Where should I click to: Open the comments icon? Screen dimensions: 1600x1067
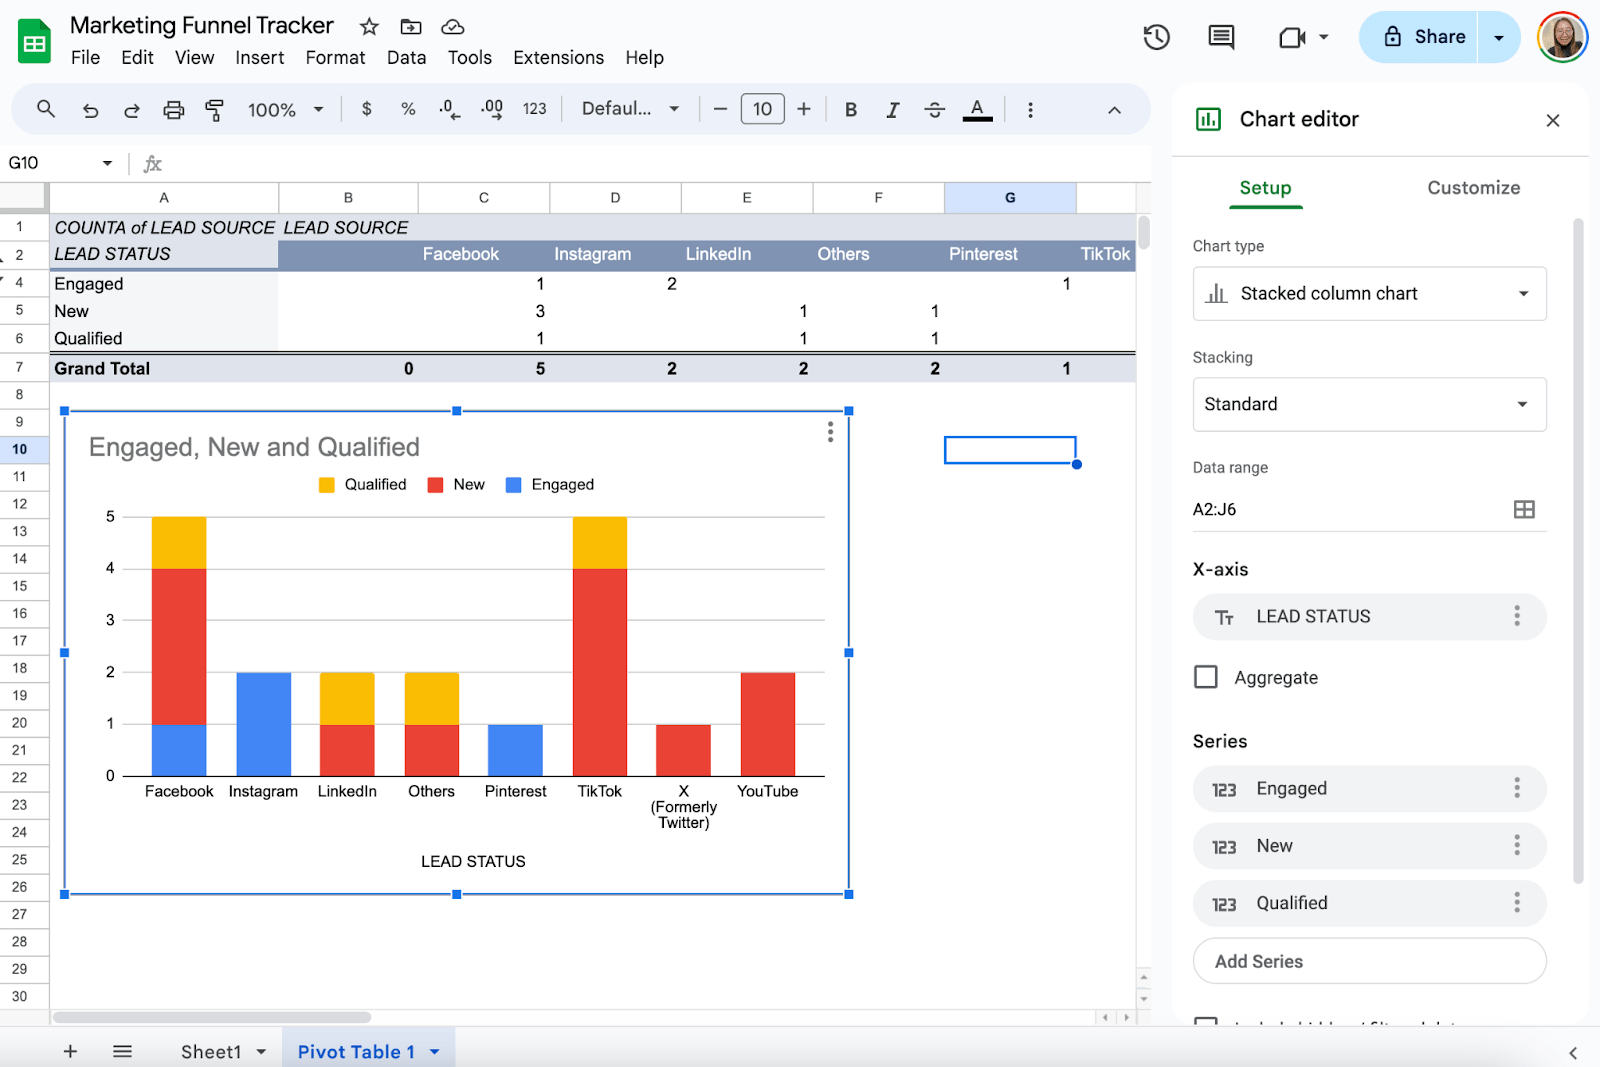coord(1221,37)
